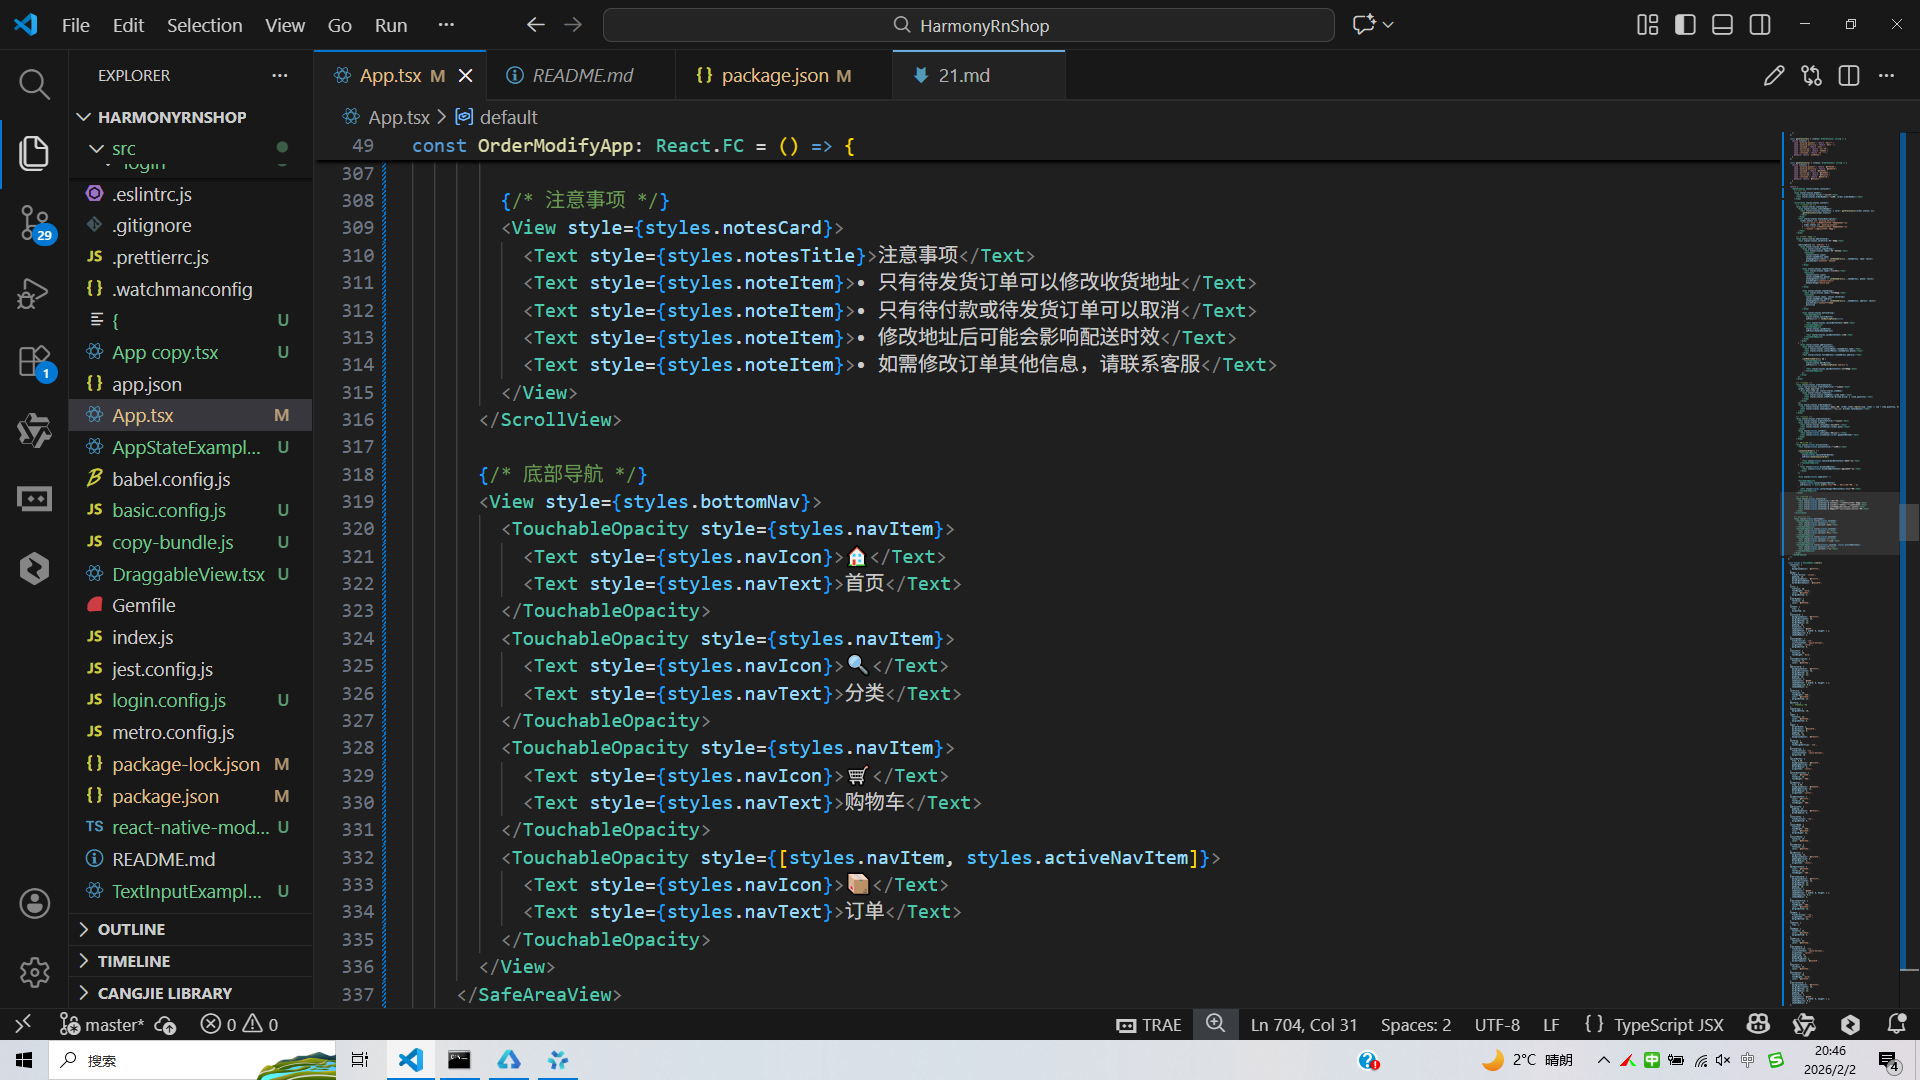This screenshot has height=1080, width=1920.
Task: Click the TypeScript JSX language mode
Action: click(x=1668, y=1024)
